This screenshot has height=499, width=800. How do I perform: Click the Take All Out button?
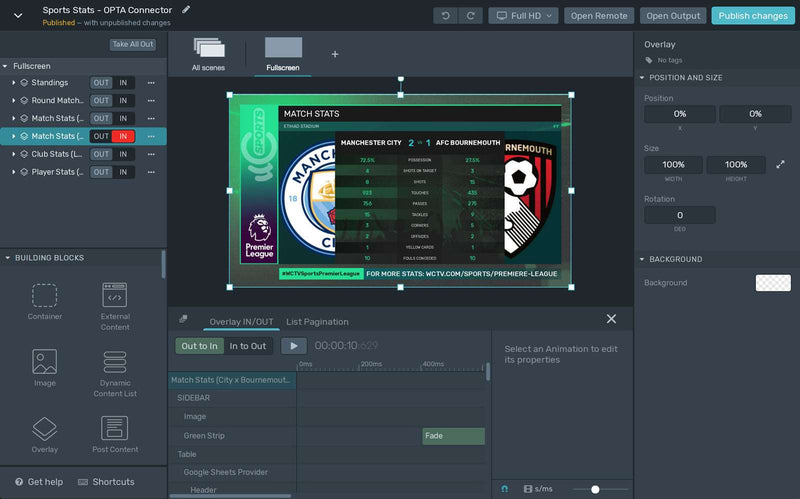pos(133,45)
